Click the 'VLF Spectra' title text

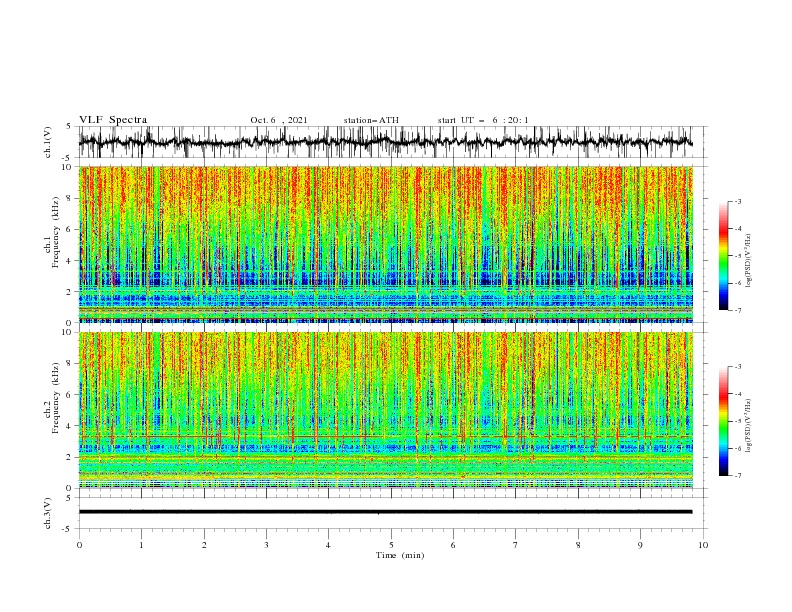[x=113, y=120]
